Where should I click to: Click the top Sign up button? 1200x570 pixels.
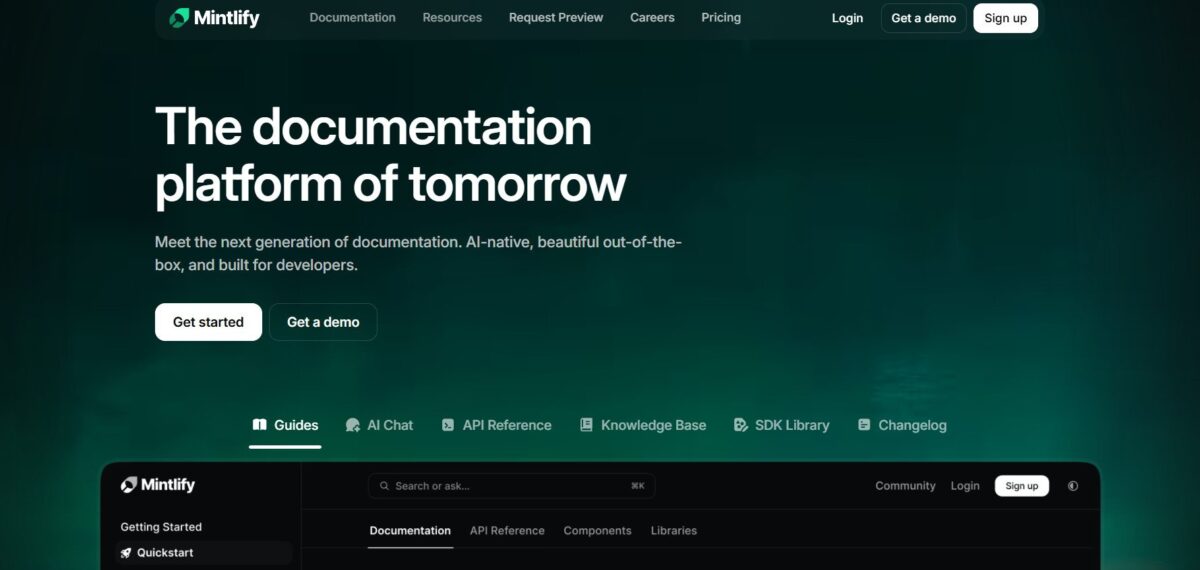(x=1005, y=18)
